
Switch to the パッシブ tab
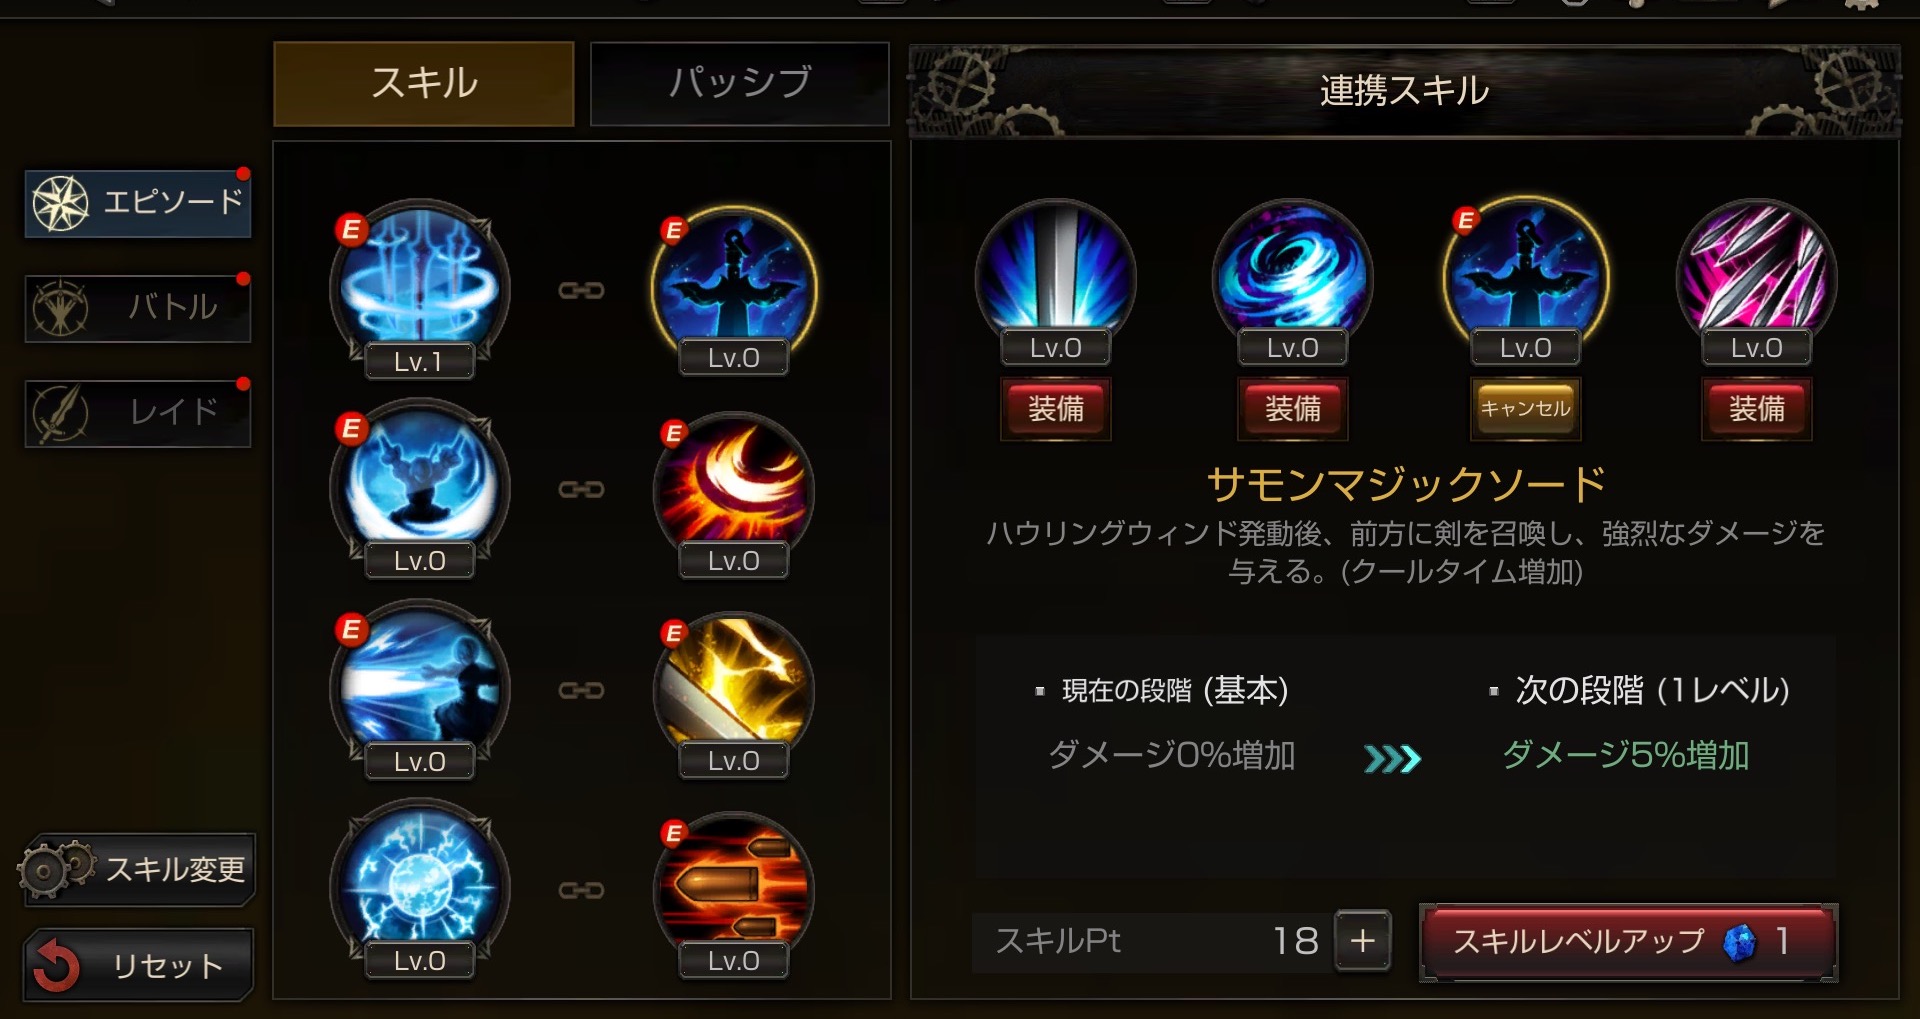coord(739,83)
